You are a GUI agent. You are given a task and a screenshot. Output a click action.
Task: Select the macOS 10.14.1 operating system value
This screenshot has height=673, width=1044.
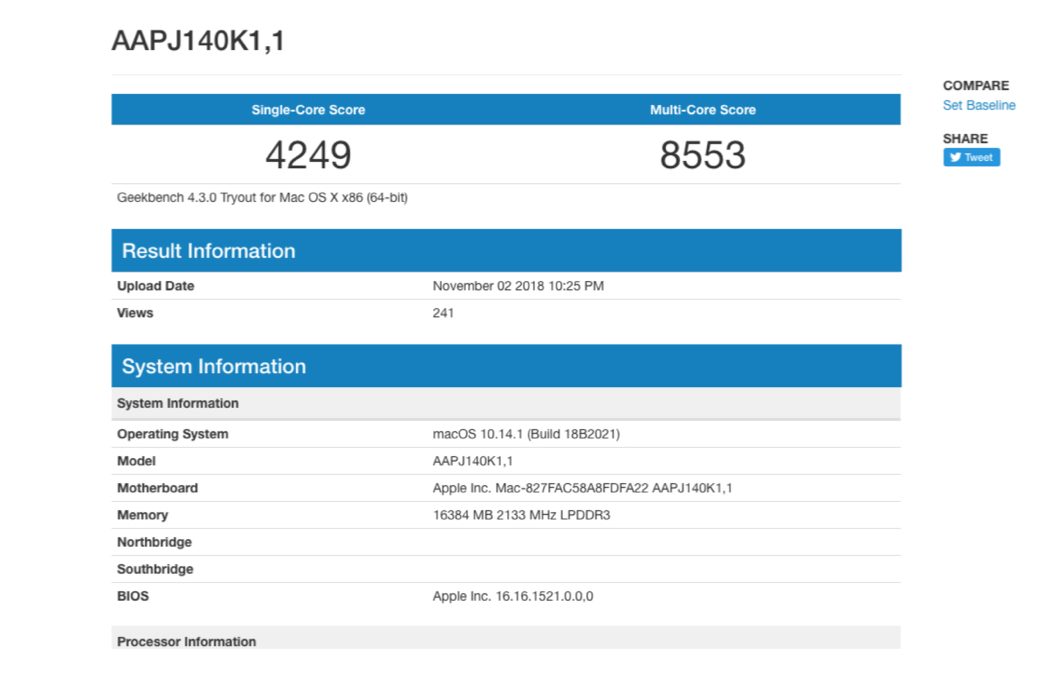click(x=526, y=434)
